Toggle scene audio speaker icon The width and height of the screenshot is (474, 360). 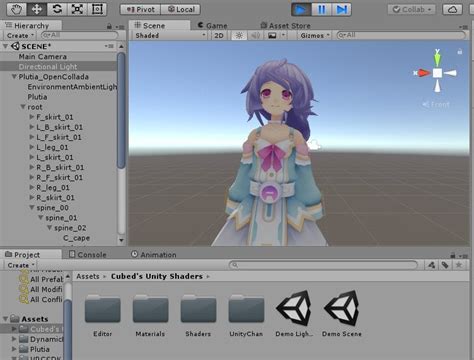[x=255, y=35]
